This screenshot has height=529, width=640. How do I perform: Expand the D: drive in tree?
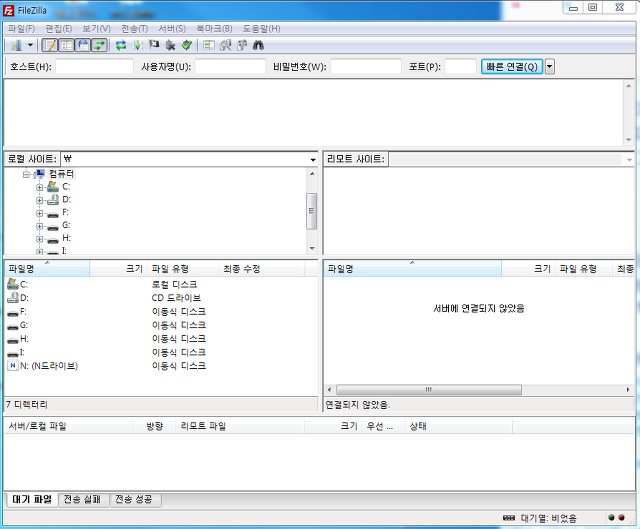[x=39, y=200]
